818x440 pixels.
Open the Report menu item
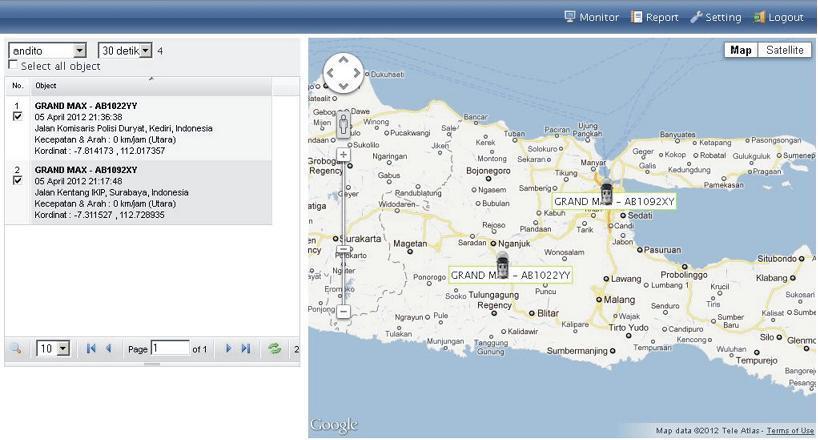pyautogui.click(x=655, y=17)
